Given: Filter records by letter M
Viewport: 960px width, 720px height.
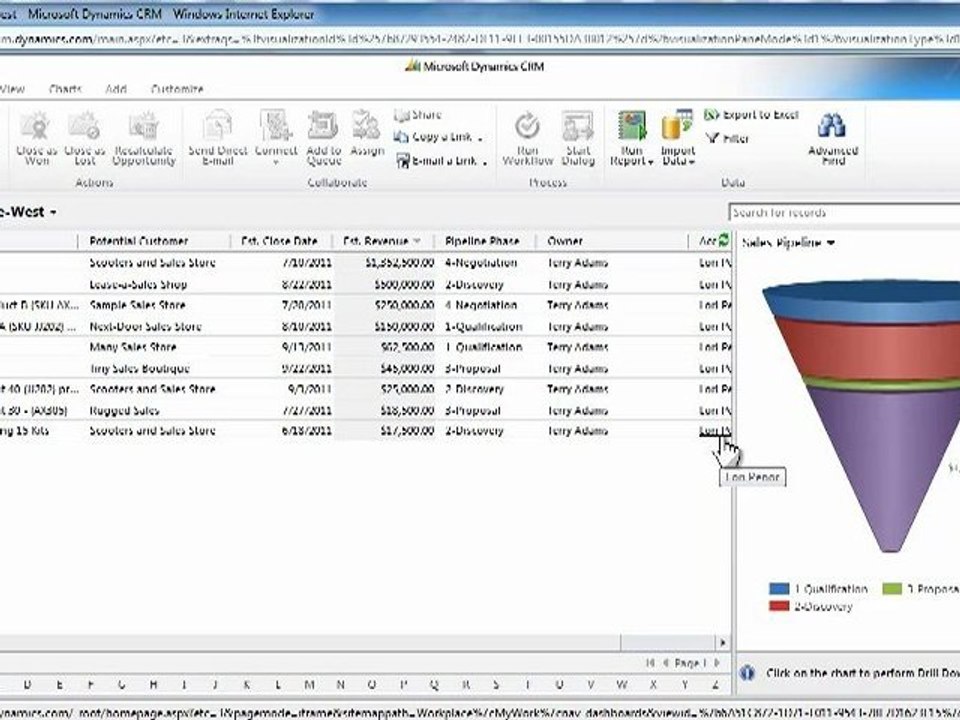Looking at the screenshot, I should tap(309, 685).
